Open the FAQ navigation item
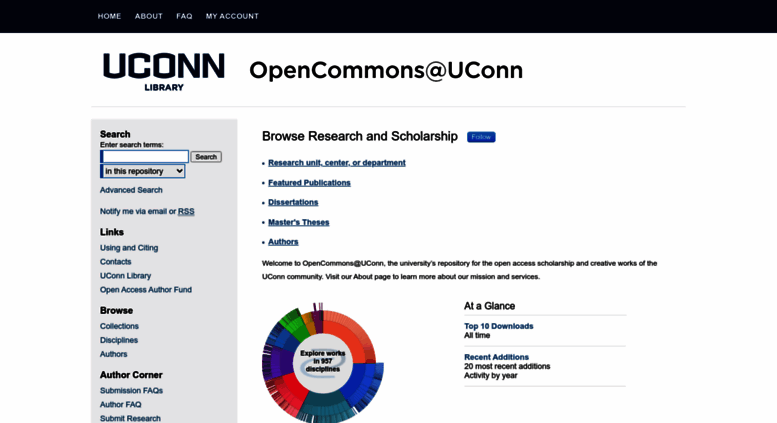The image size is (777, 423). pyautogui.click(x=184, y=16)
